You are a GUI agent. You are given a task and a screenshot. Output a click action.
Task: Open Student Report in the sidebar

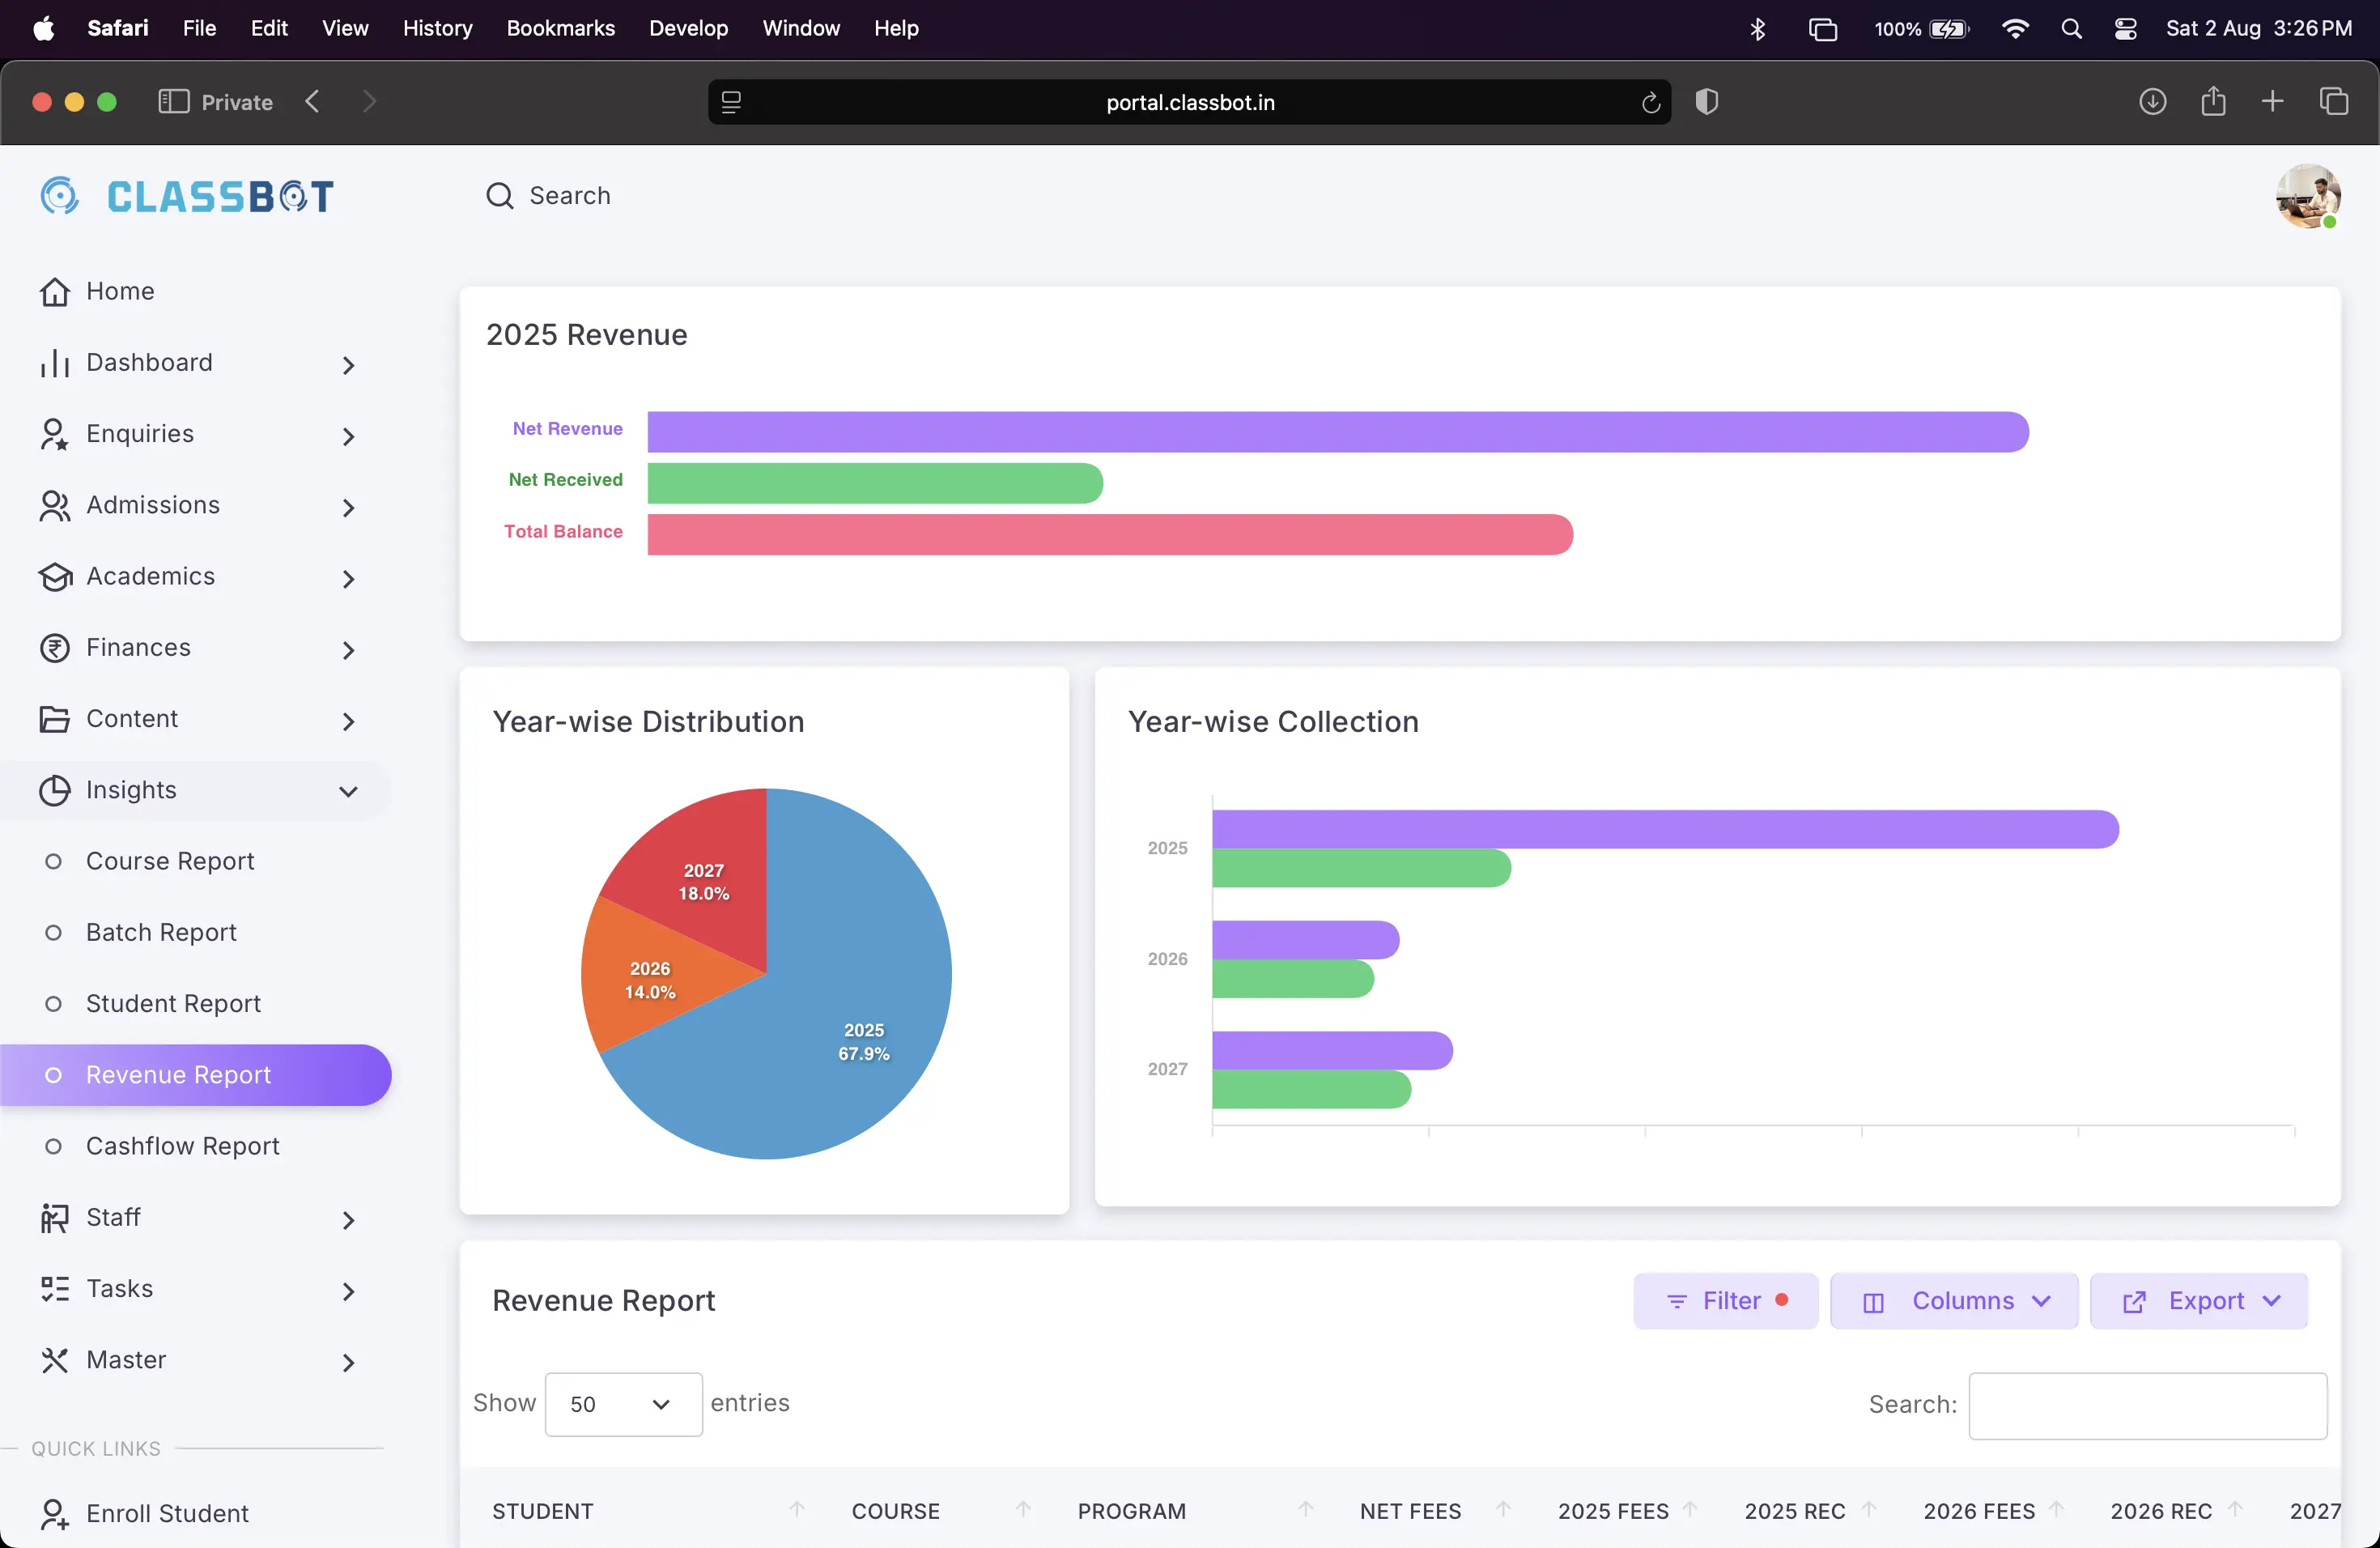tap(173, 1003)
